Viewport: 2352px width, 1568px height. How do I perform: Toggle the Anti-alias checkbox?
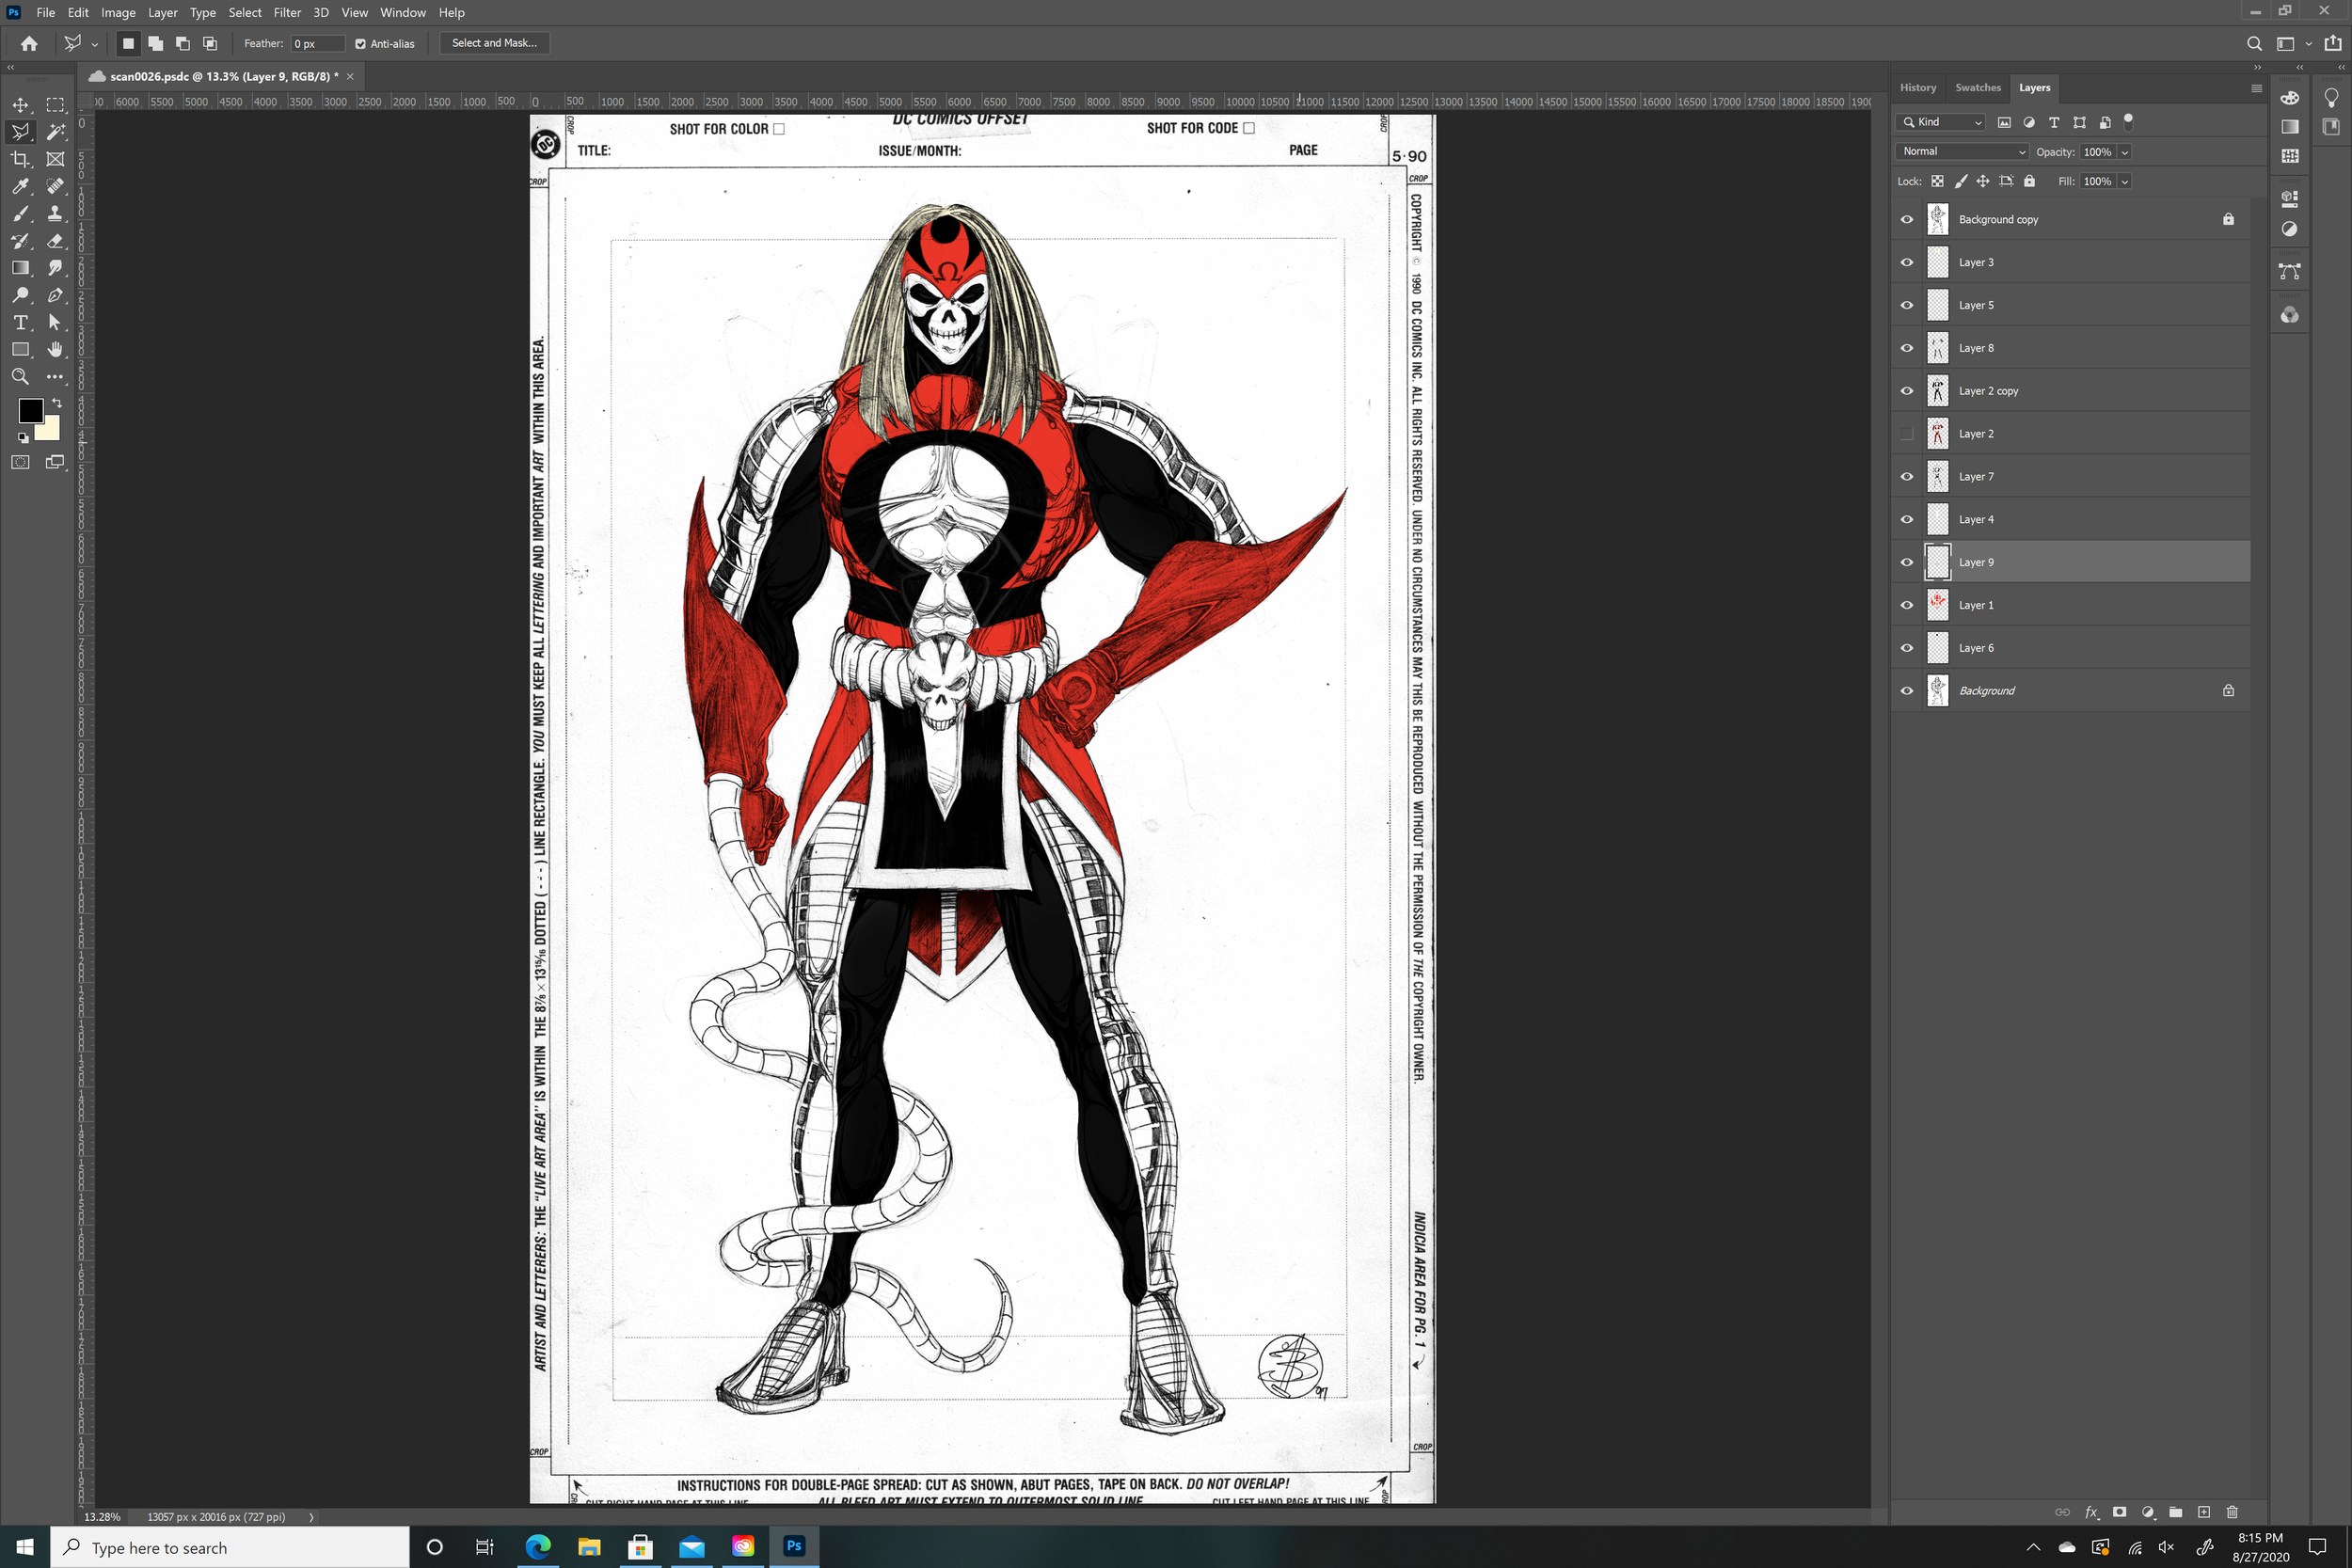(361, 43)
